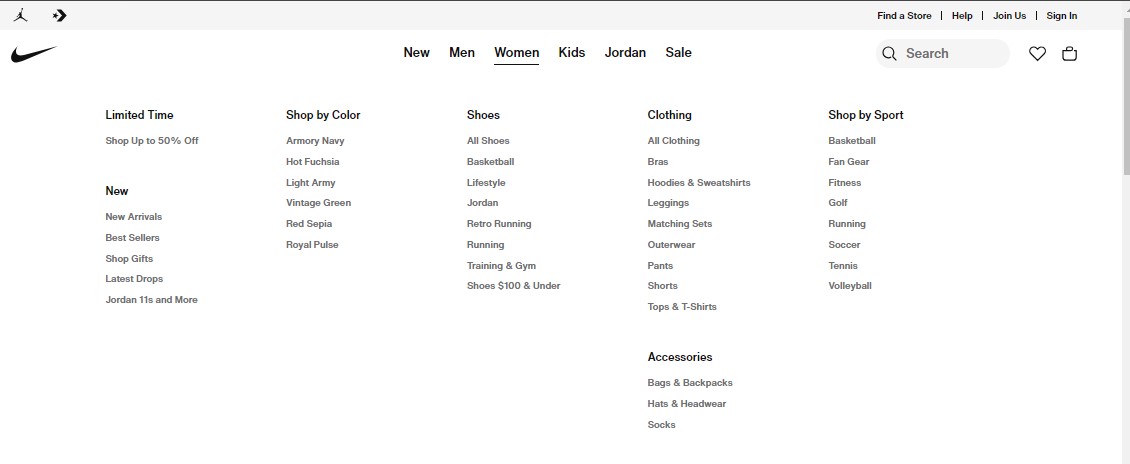Browse Leggings link

668,203
